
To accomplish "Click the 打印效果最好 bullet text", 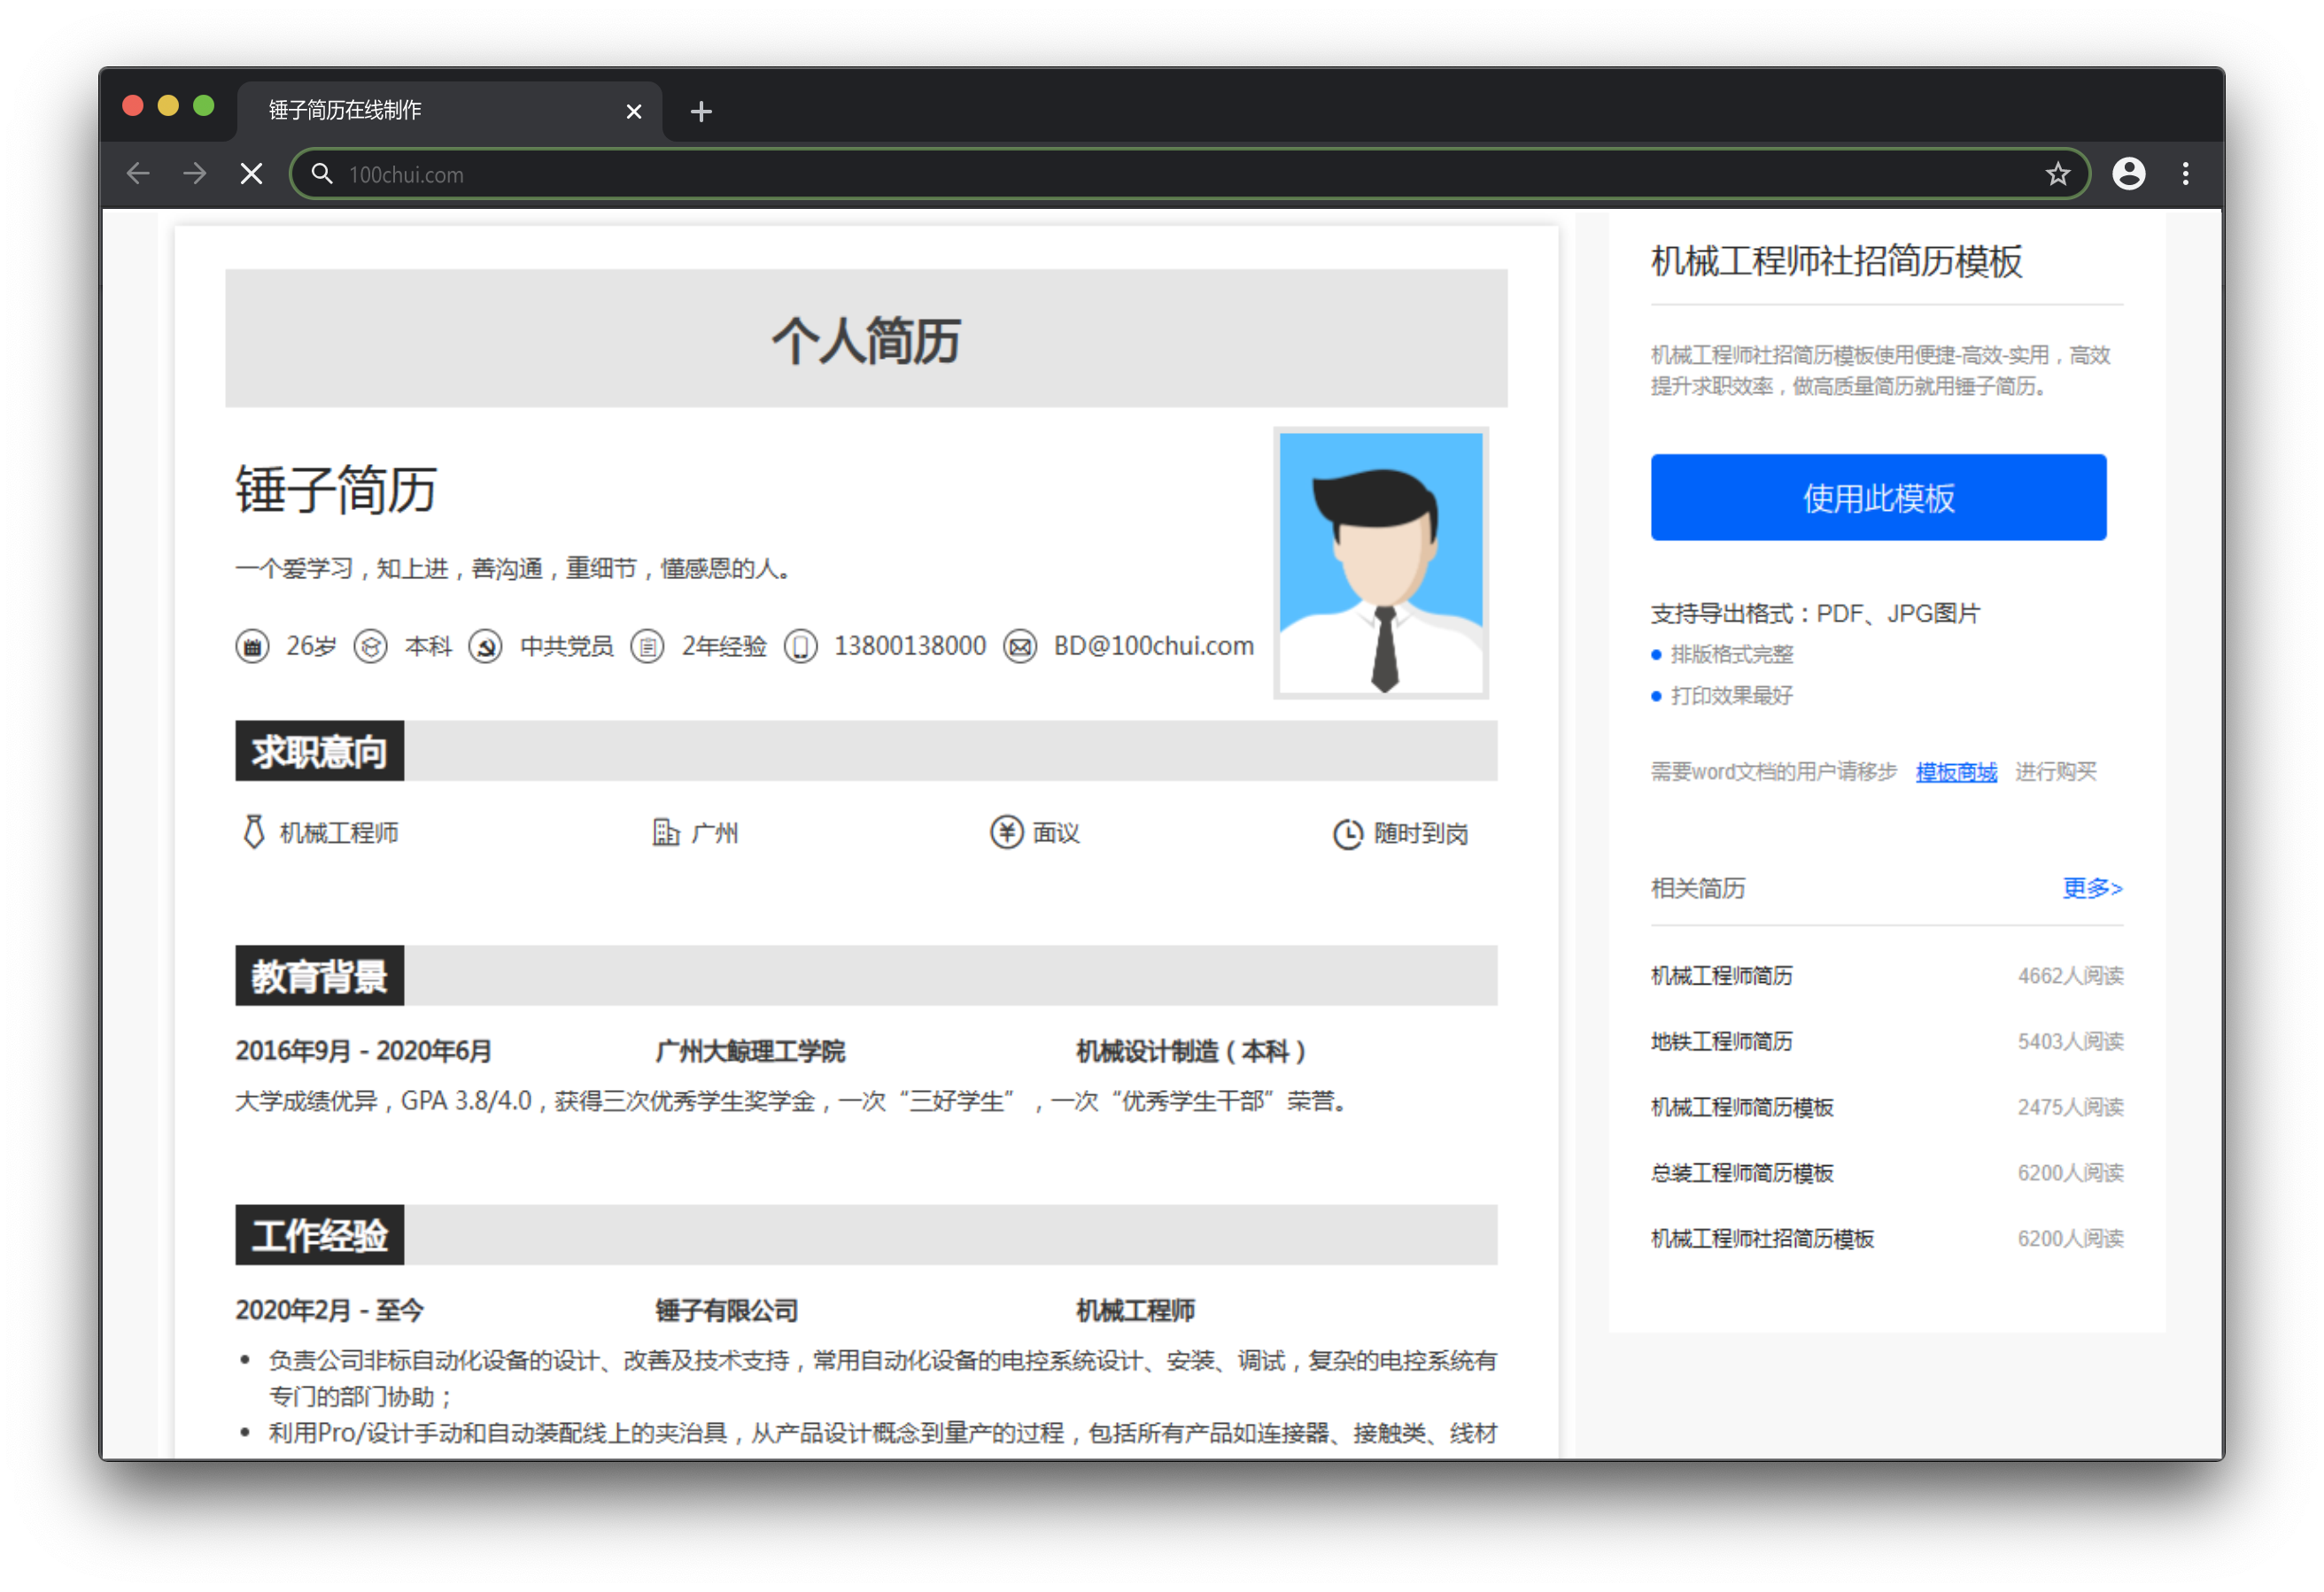I will (x=1732, y=695).
